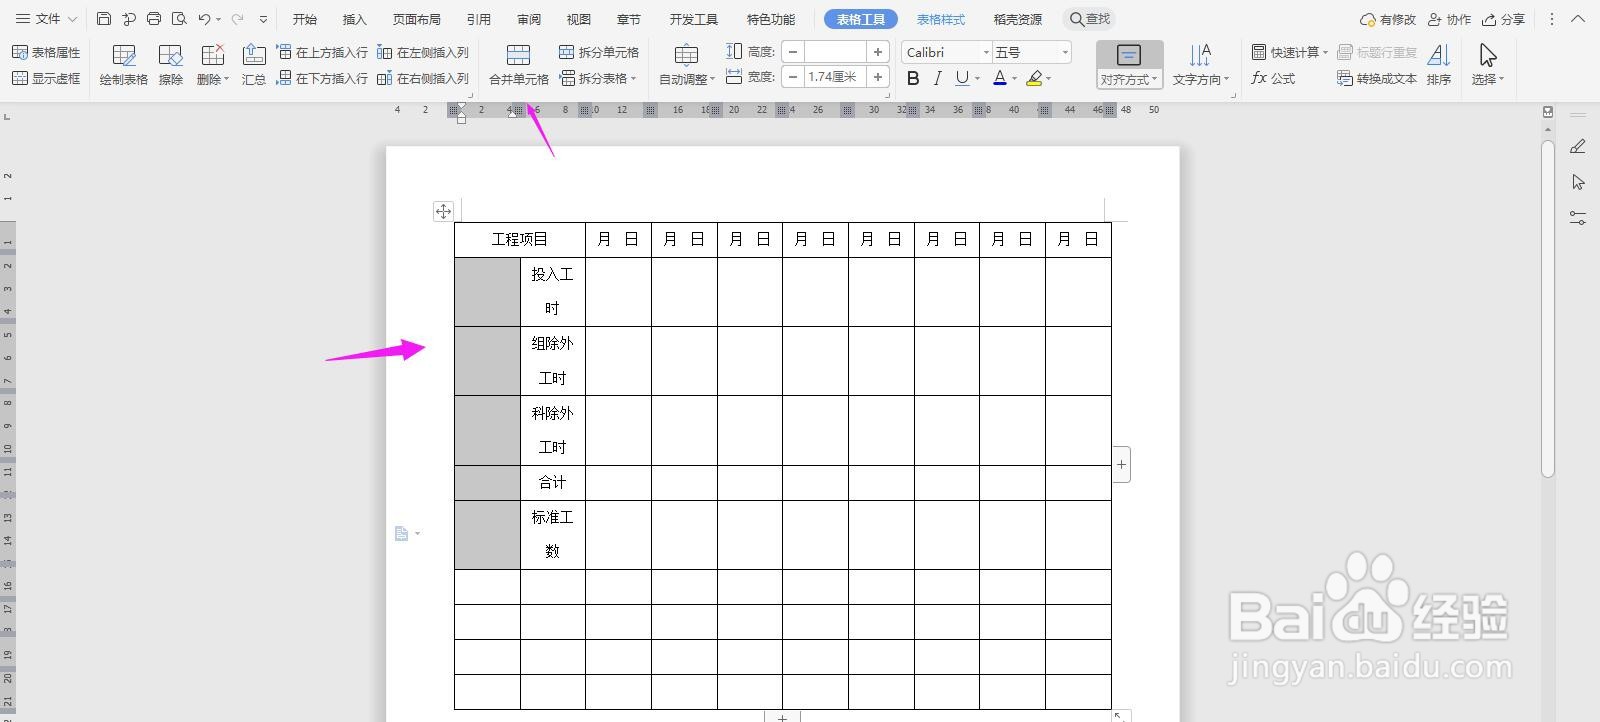The image size is (1600, 722).
Task: Click the 分享 share button
Action: pyautogui.click(x=1504, y=19)
